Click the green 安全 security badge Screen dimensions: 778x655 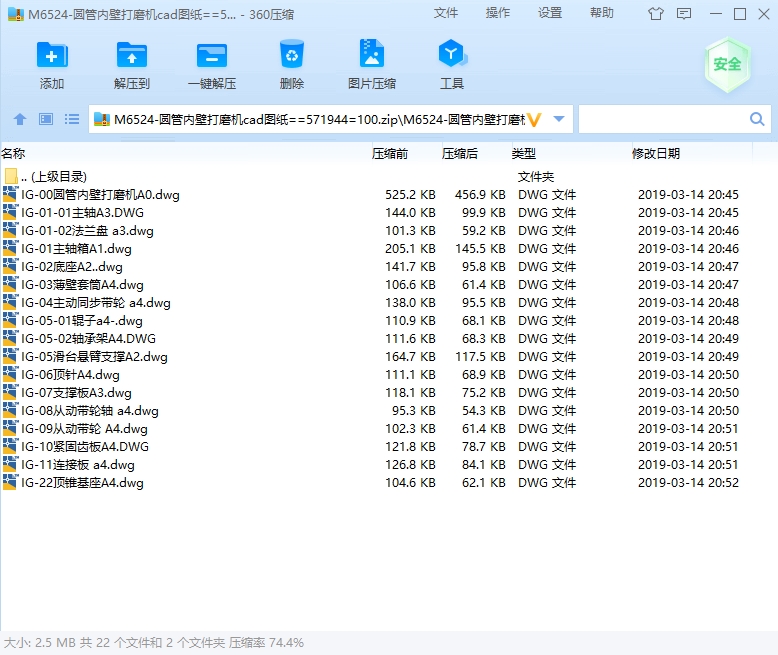point(727,65)
